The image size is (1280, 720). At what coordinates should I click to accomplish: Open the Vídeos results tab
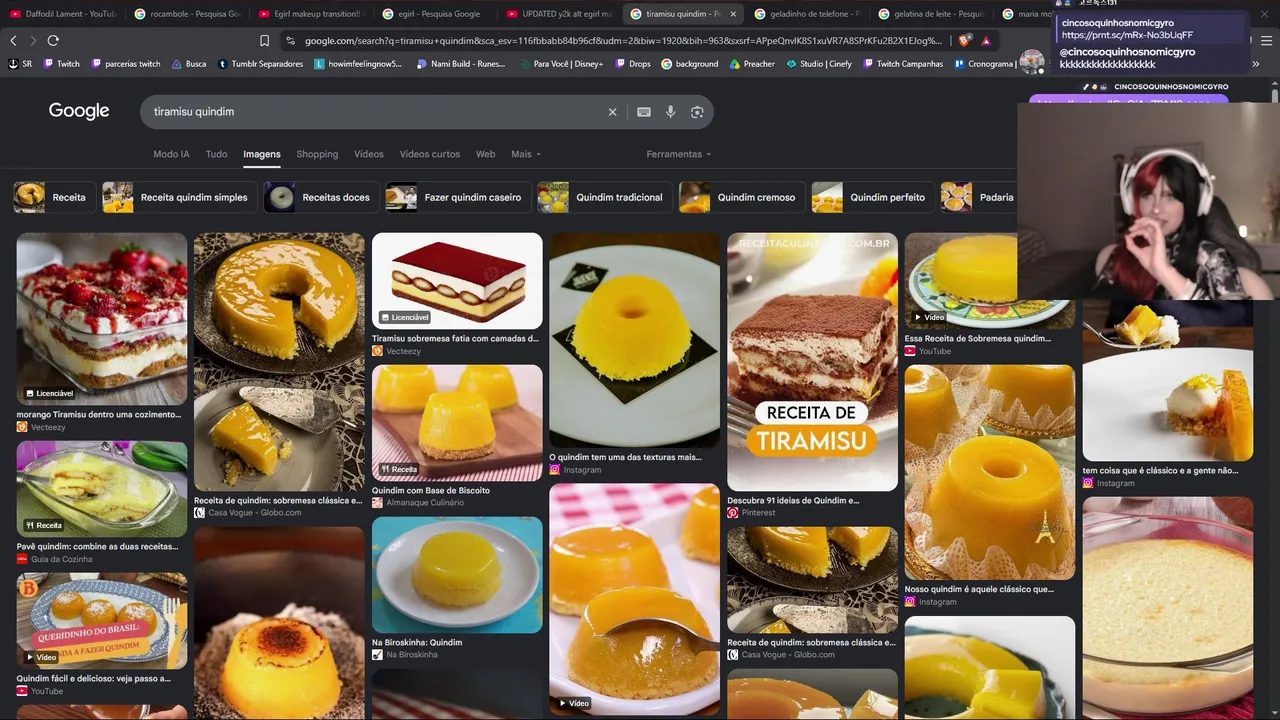tap(368, 154)
